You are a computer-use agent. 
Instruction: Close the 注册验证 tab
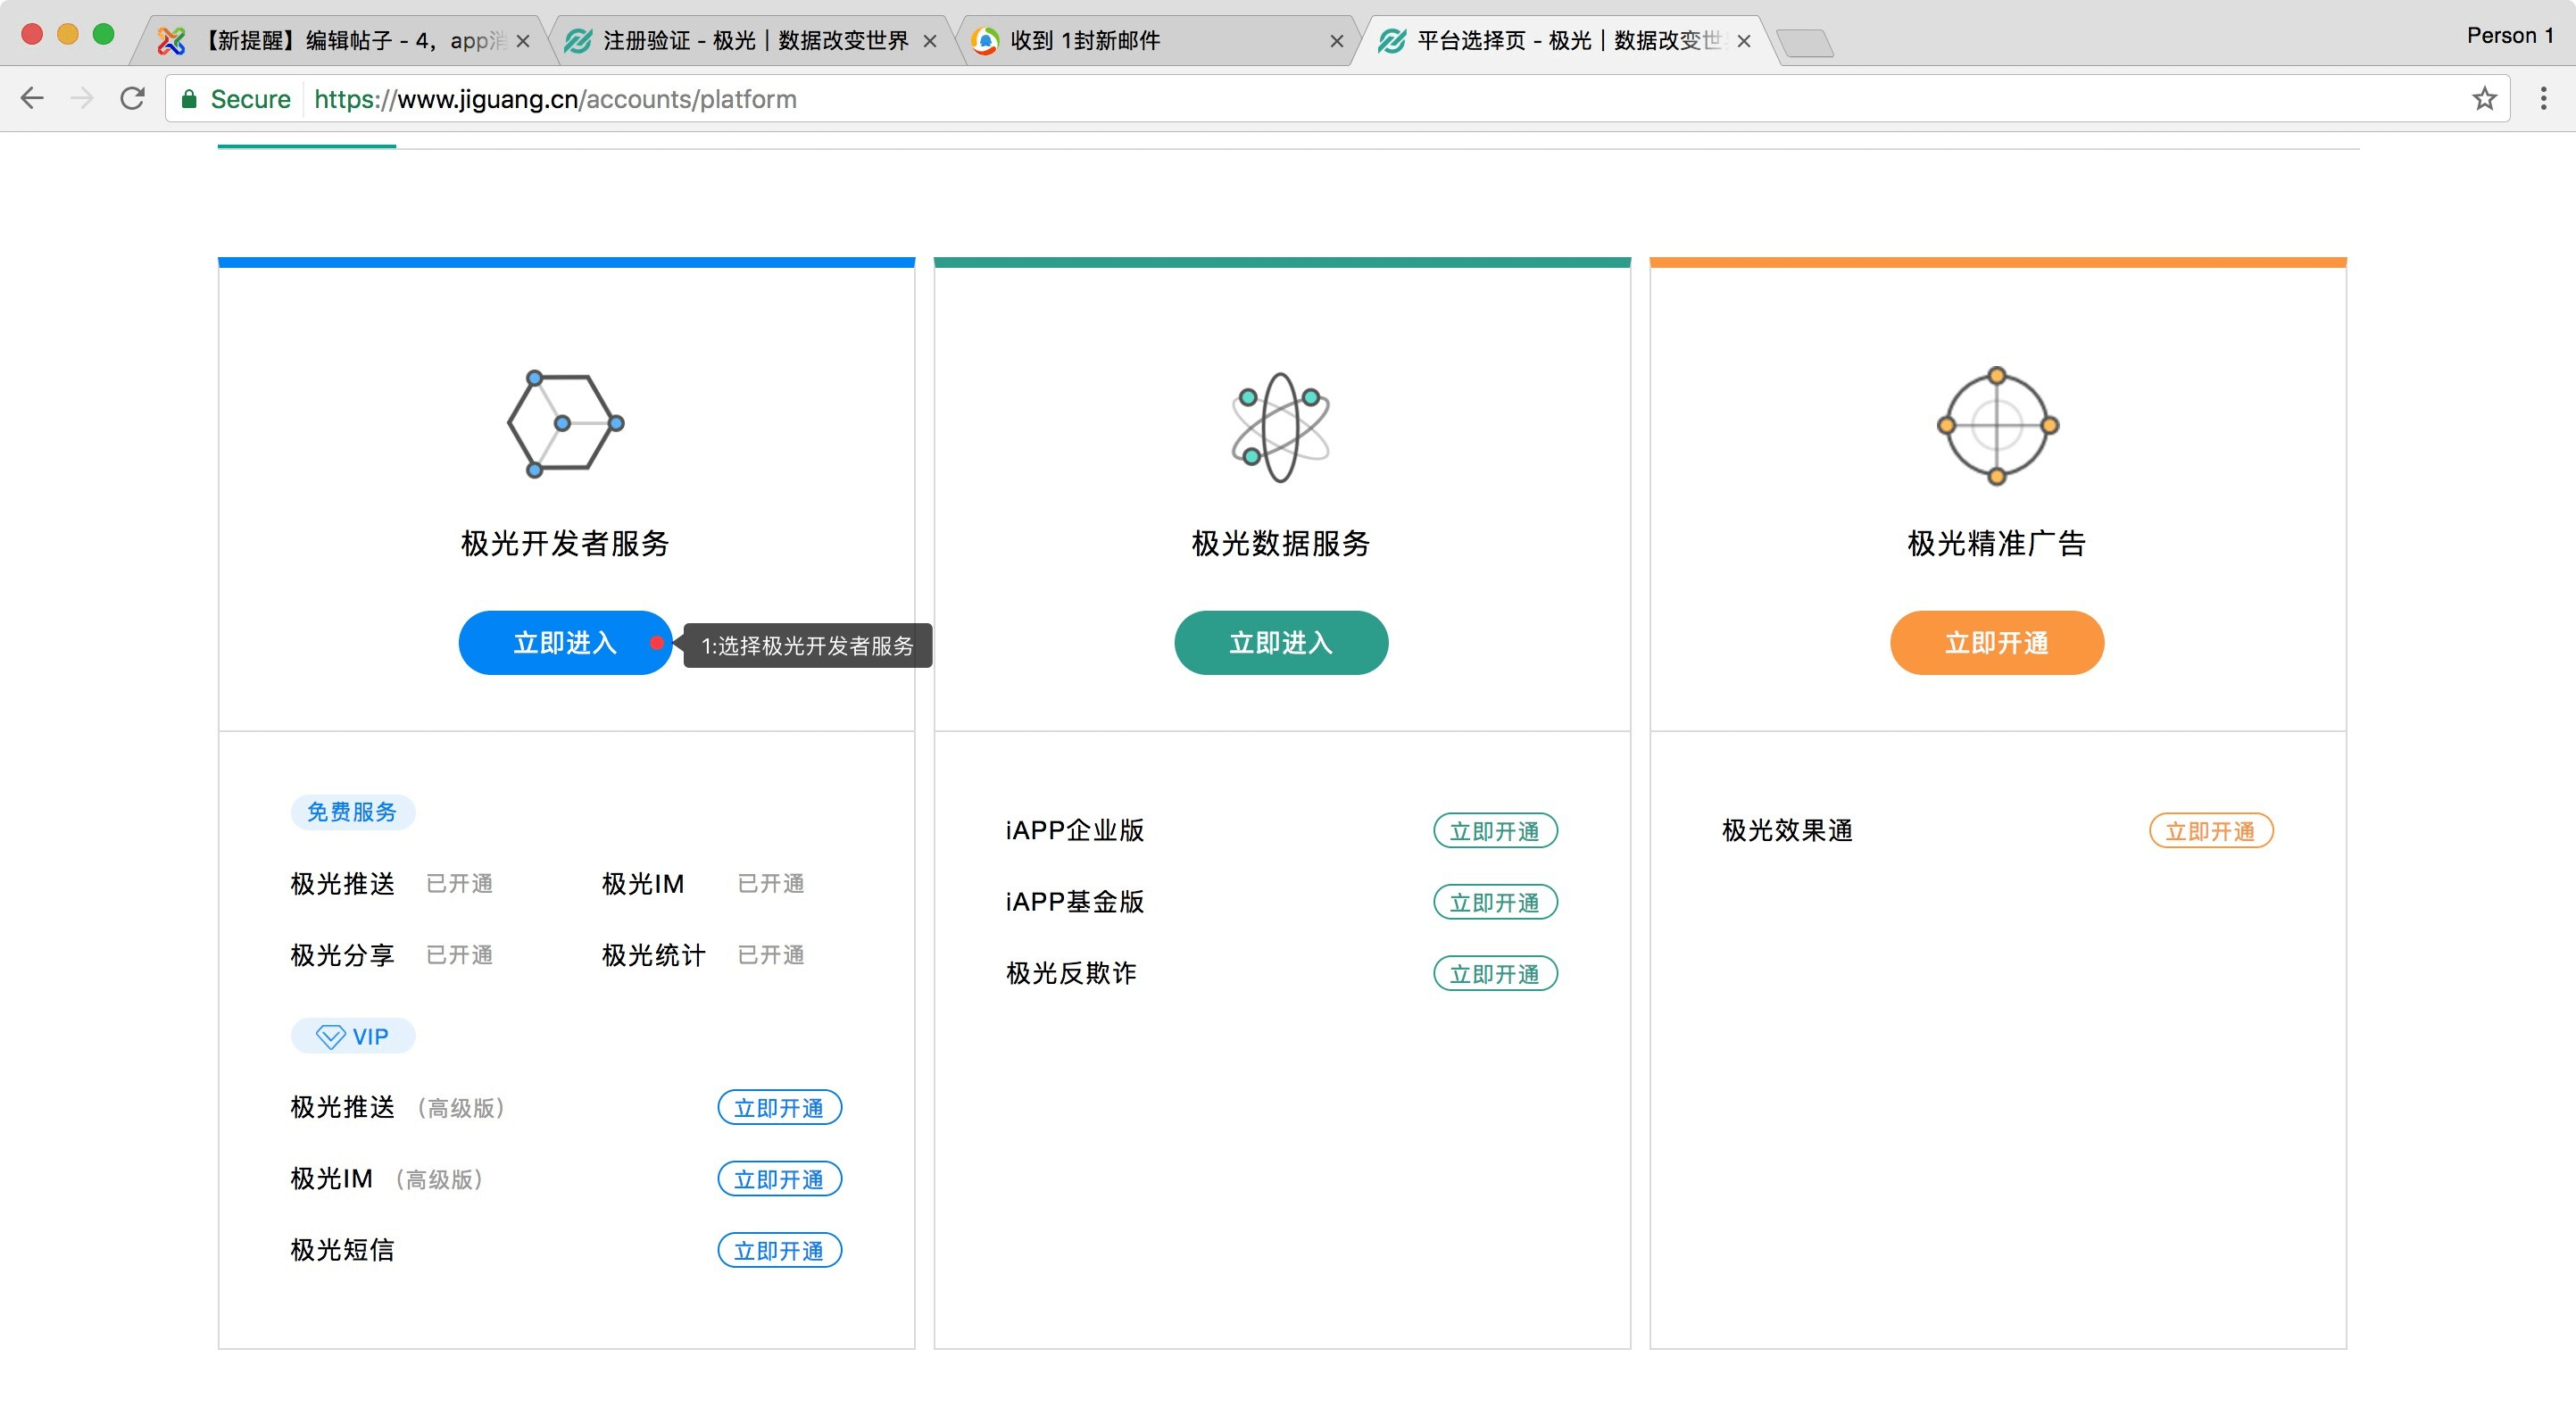click(930, 41)
